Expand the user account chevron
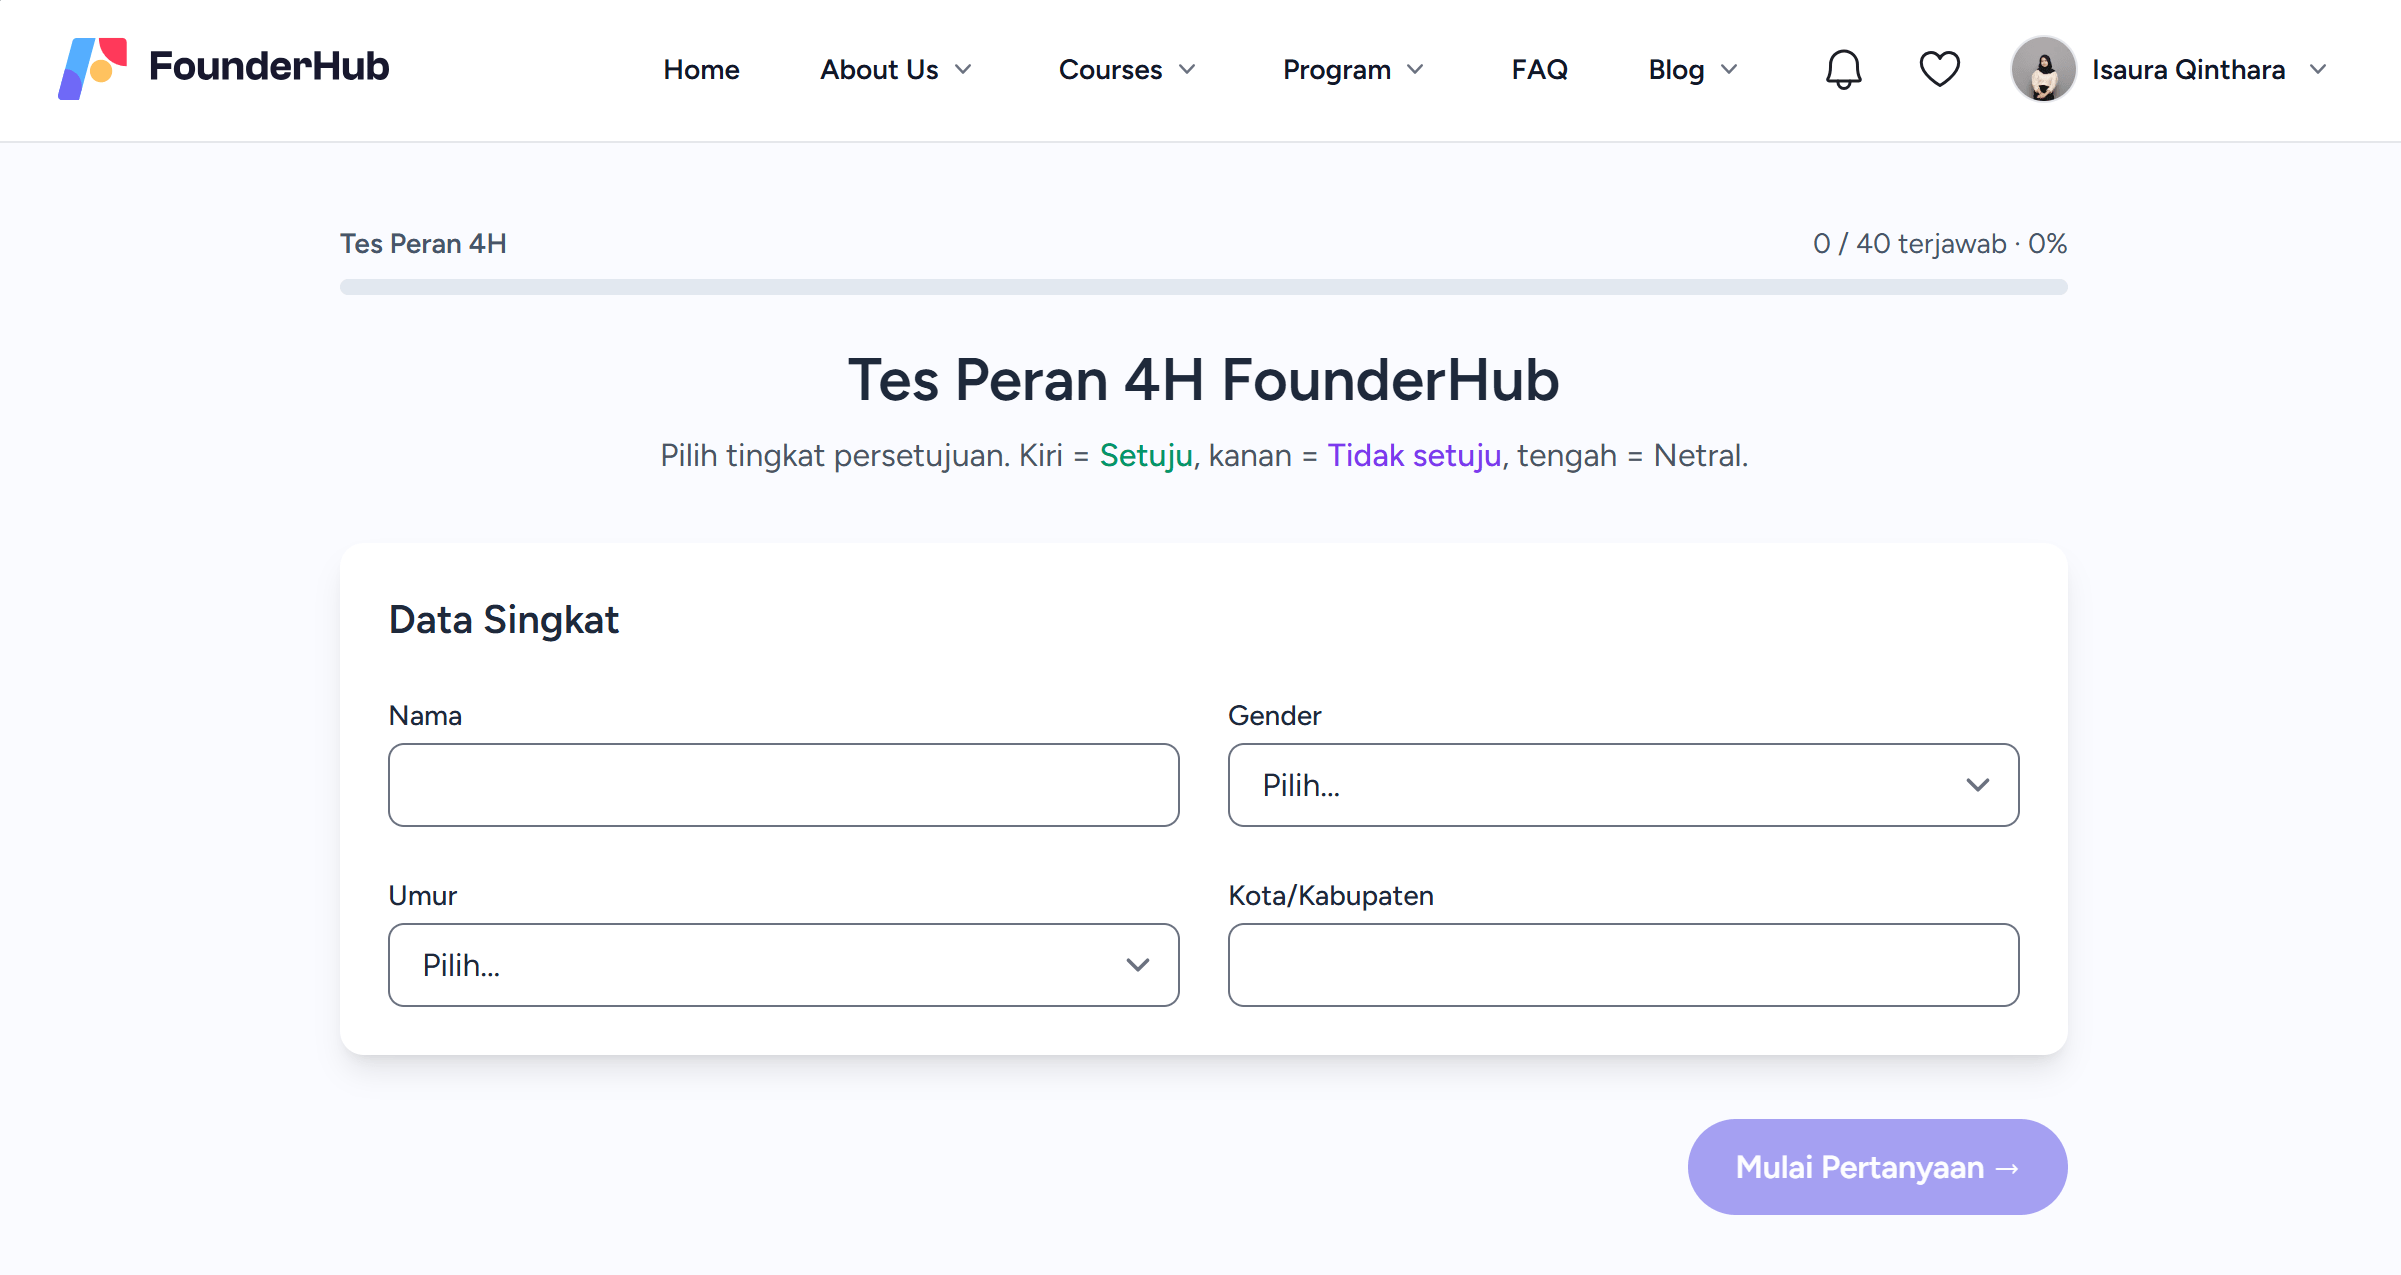This screenshot has width=2401, height=1275. pos(2318,69)
